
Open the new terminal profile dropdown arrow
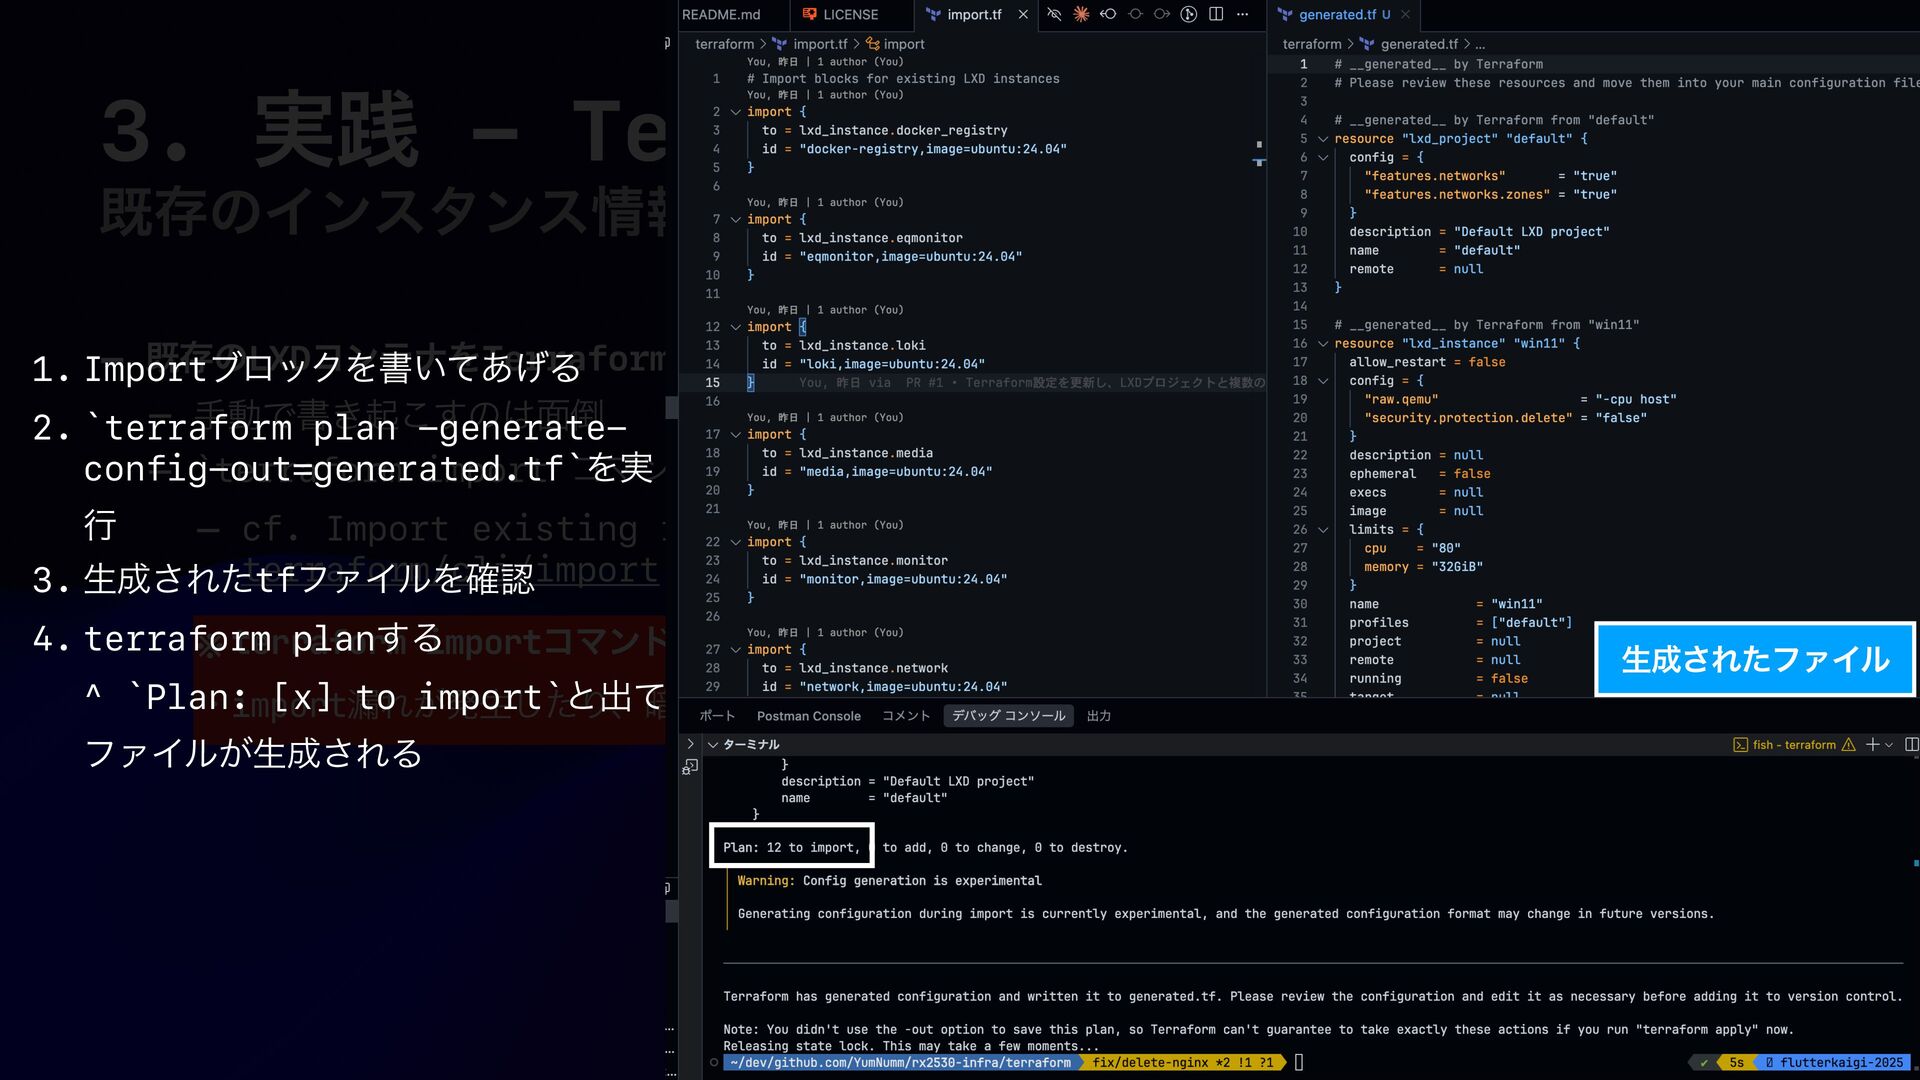(1889, 745)
